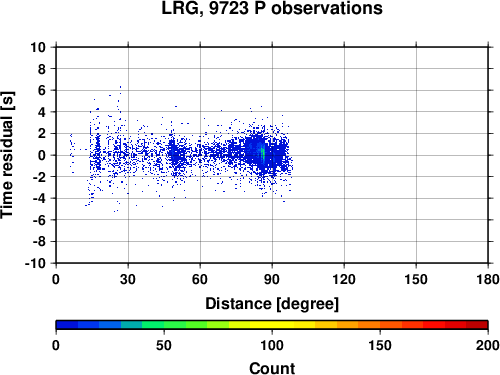Viewport: 500px width, 375px height.
Task: Click the x-axis tick label 120
Action: (344, 279)
